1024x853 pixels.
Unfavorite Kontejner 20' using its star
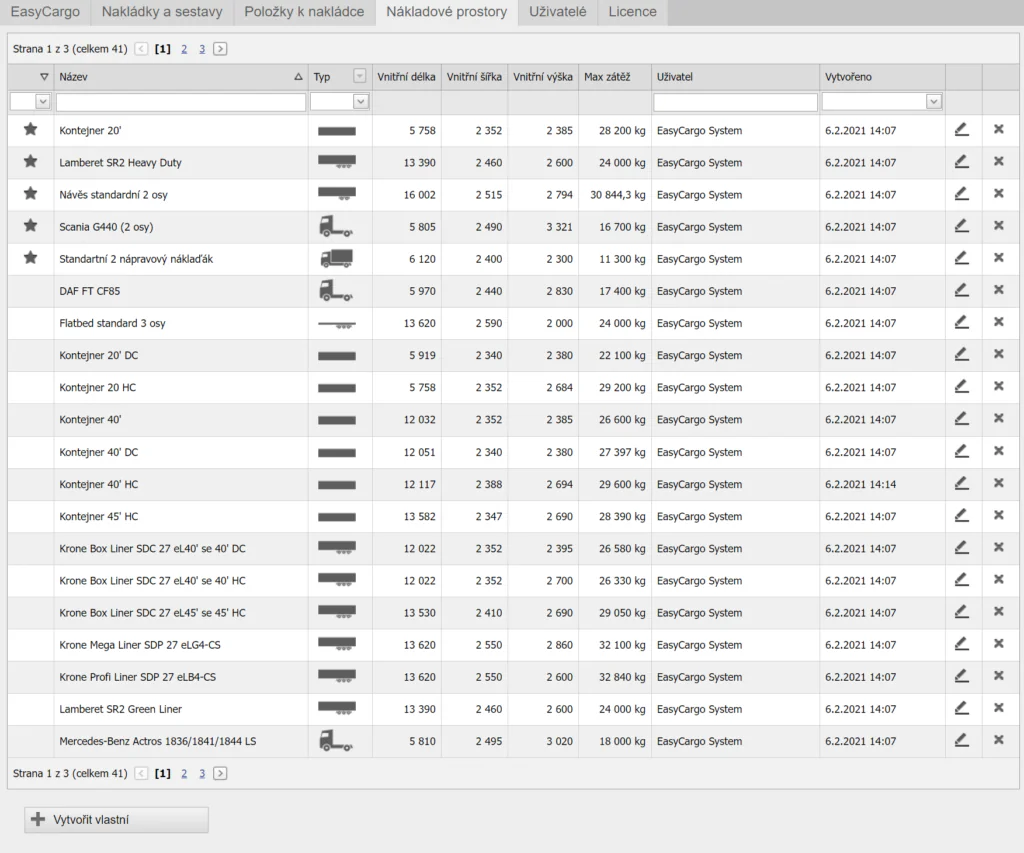[x=30, y=129]
